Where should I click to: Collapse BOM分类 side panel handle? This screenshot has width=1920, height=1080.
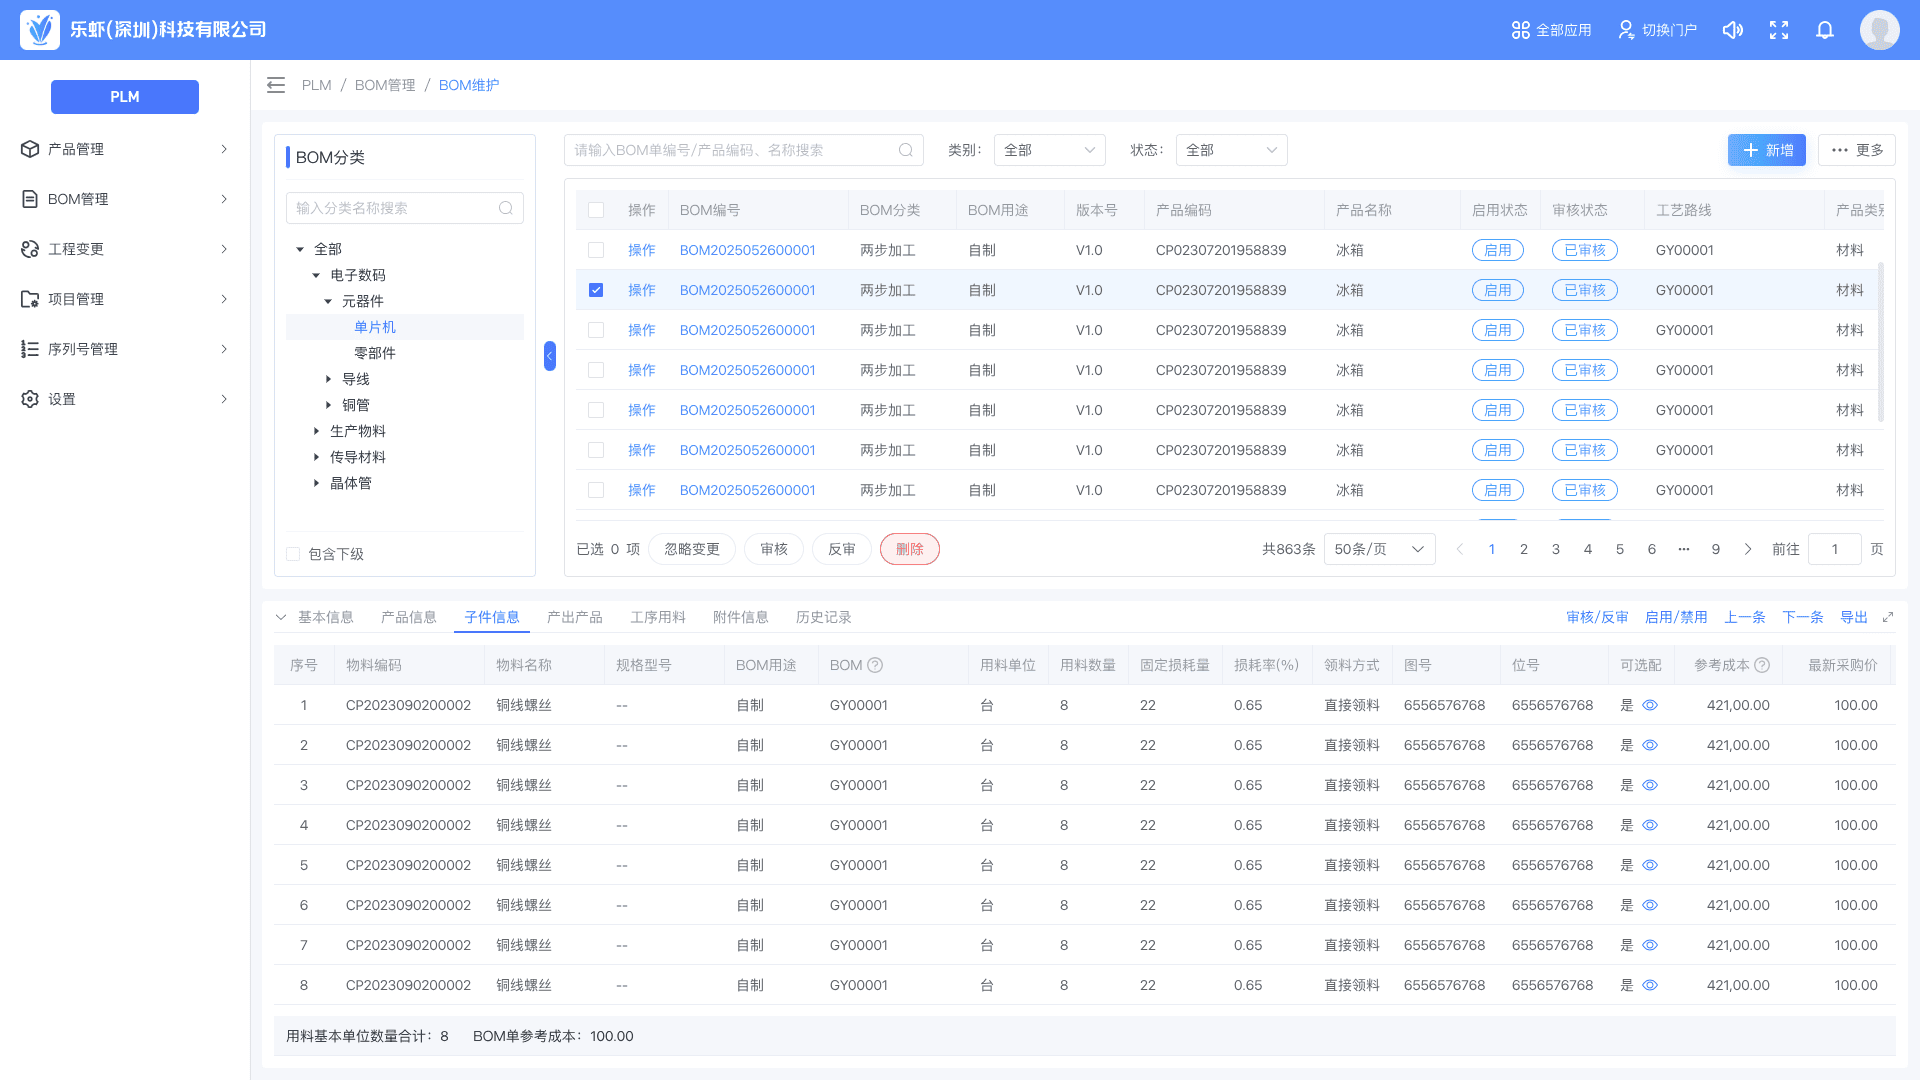tap(549, 356)
